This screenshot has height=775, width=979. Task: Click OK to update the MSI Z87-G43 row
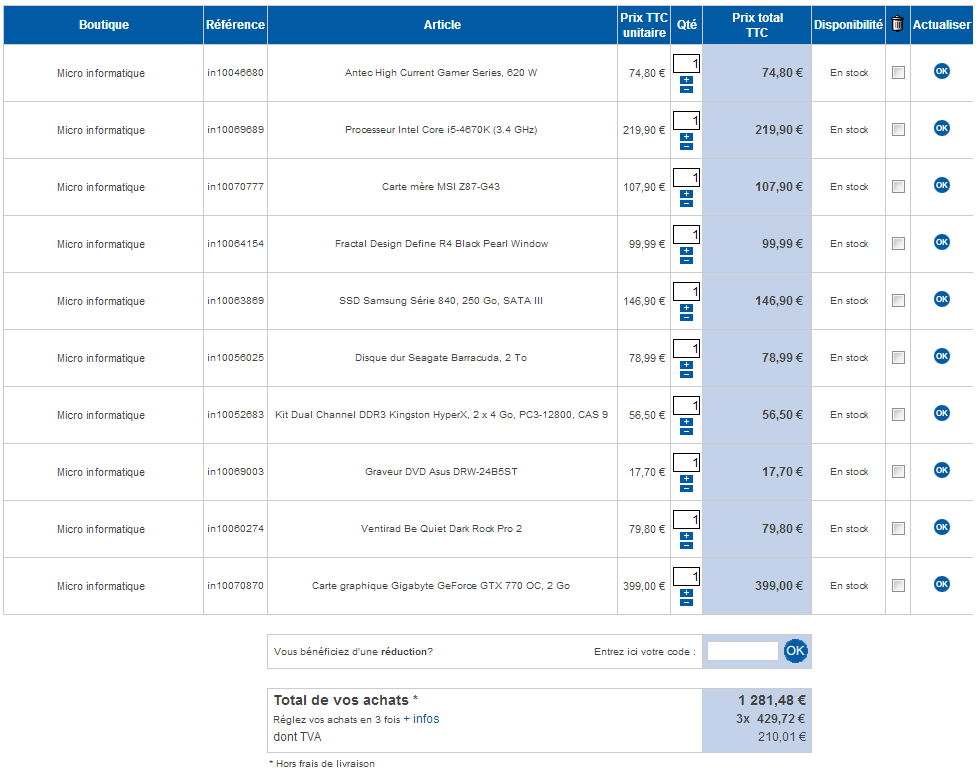point(942,185)
